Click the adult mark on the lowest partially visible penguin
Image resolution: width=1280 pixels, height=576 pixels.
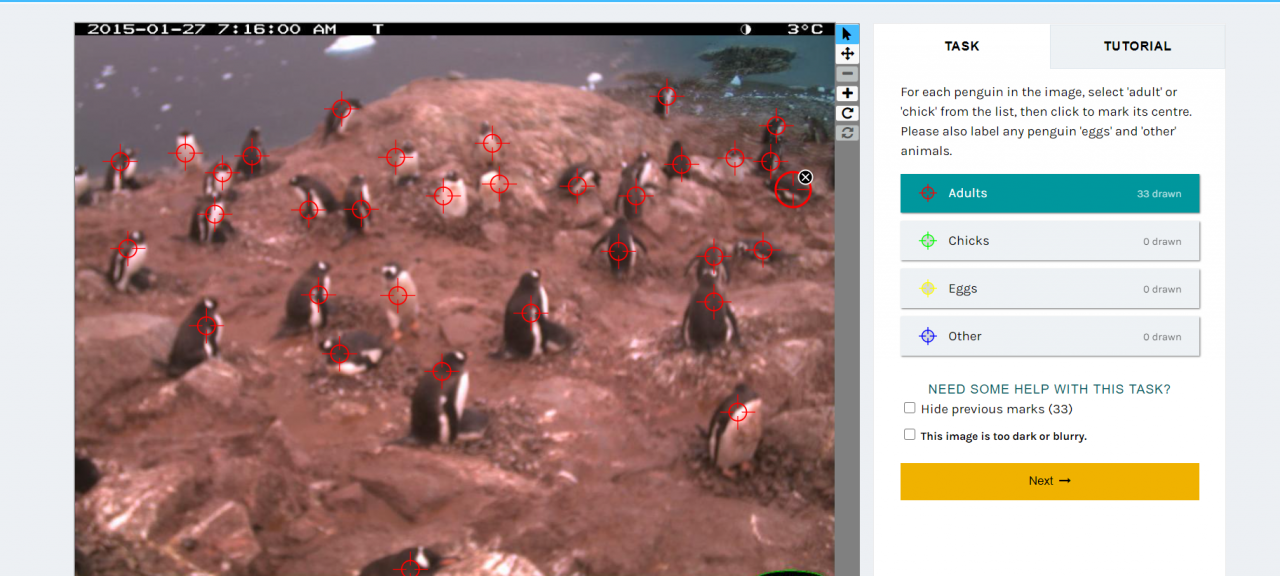(410, 567)
